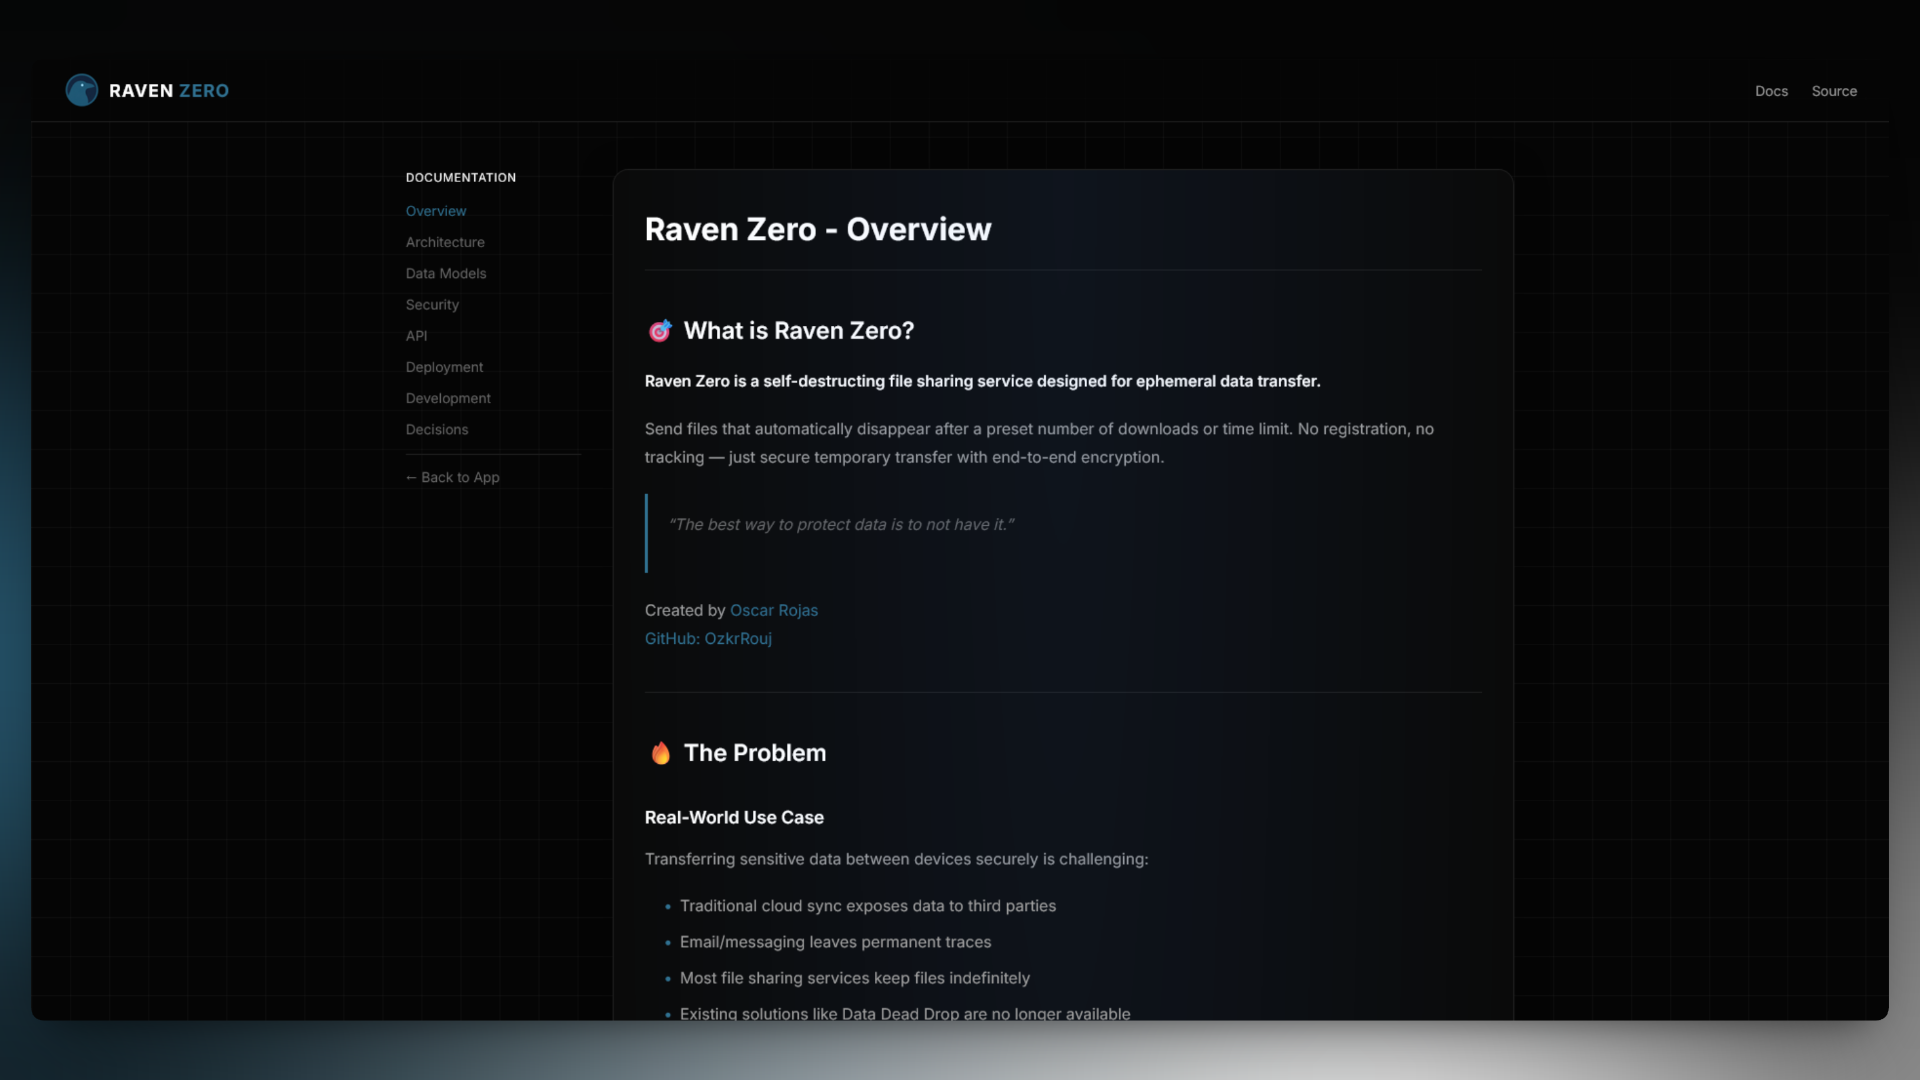Open the API sidebar entry

pyautogui.click(x=416, y=336)
